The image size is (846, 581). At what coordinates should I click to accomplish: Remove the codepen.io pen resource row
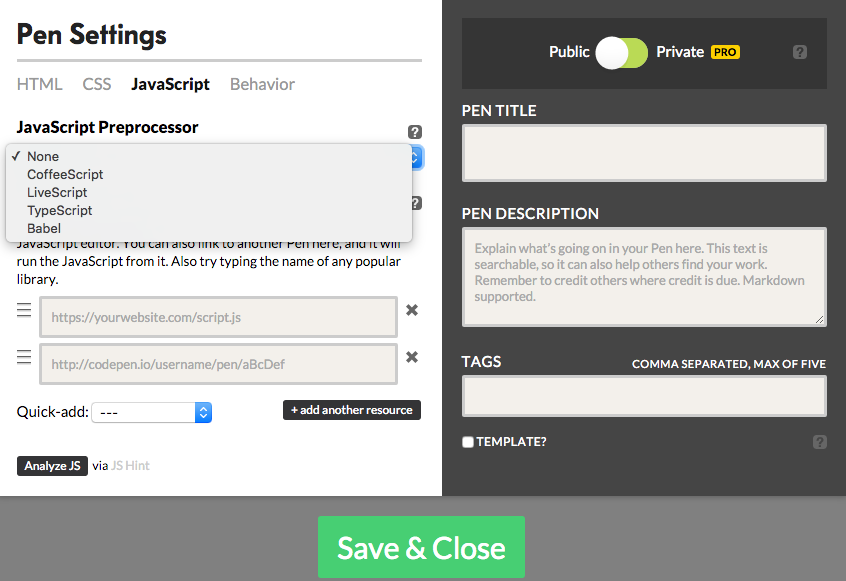tap(412, 357)
